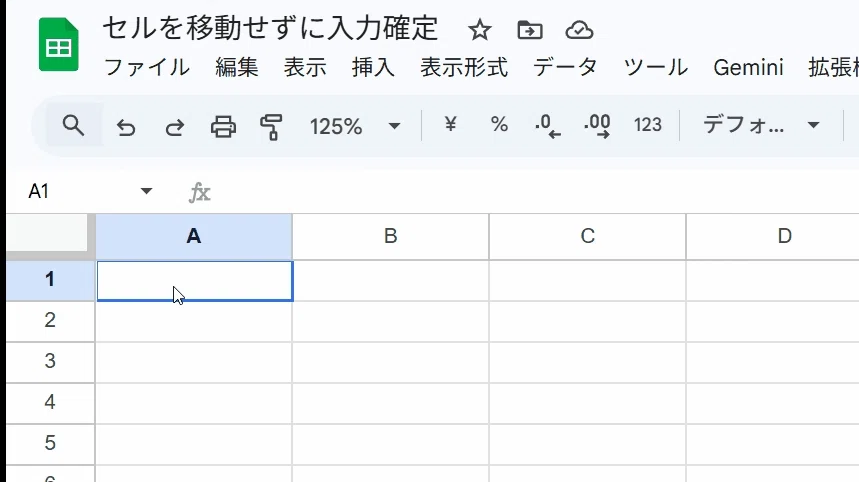Open the Gemini menu
The width and height of the screenshot is (859, 482).
748,68
